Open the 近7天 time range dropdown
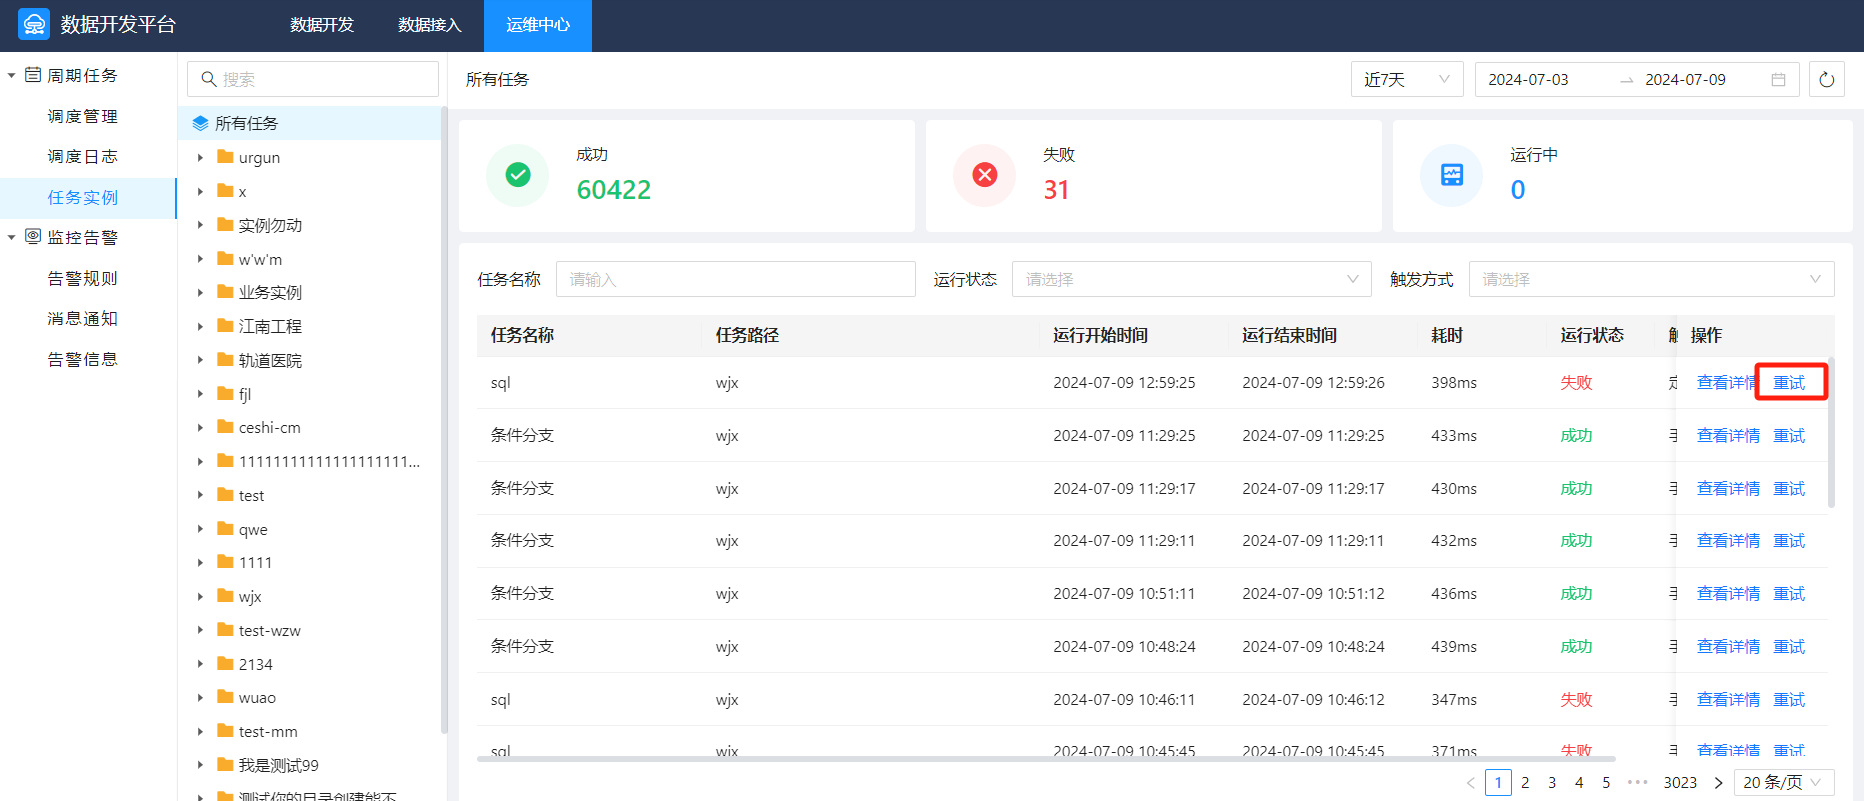1864x801 pixels. 1406,80
